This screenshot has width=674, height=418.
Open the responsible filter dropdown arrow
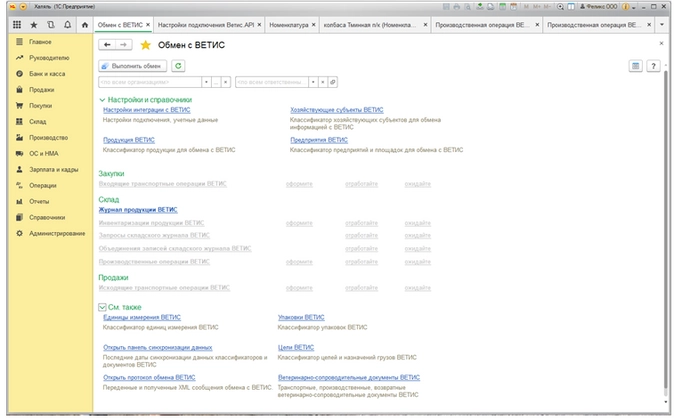point(313,82)
